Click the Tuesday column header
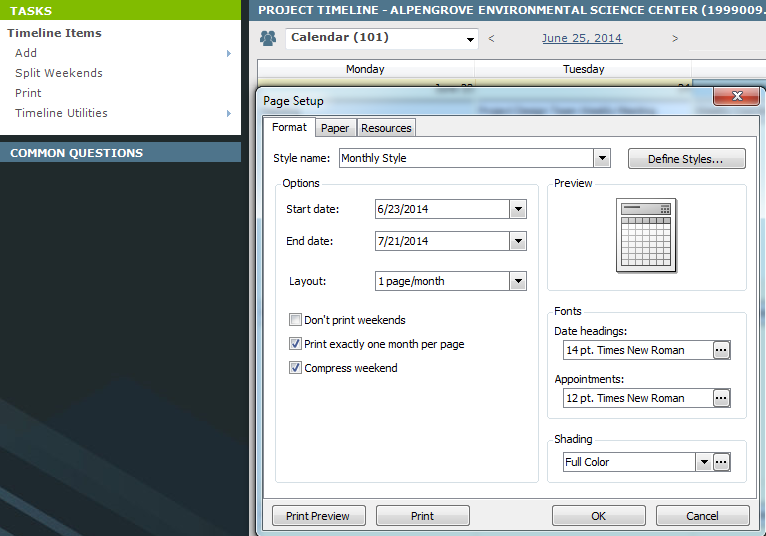Image resolution: width=766 pixels, height=536 pixels. 583,69
